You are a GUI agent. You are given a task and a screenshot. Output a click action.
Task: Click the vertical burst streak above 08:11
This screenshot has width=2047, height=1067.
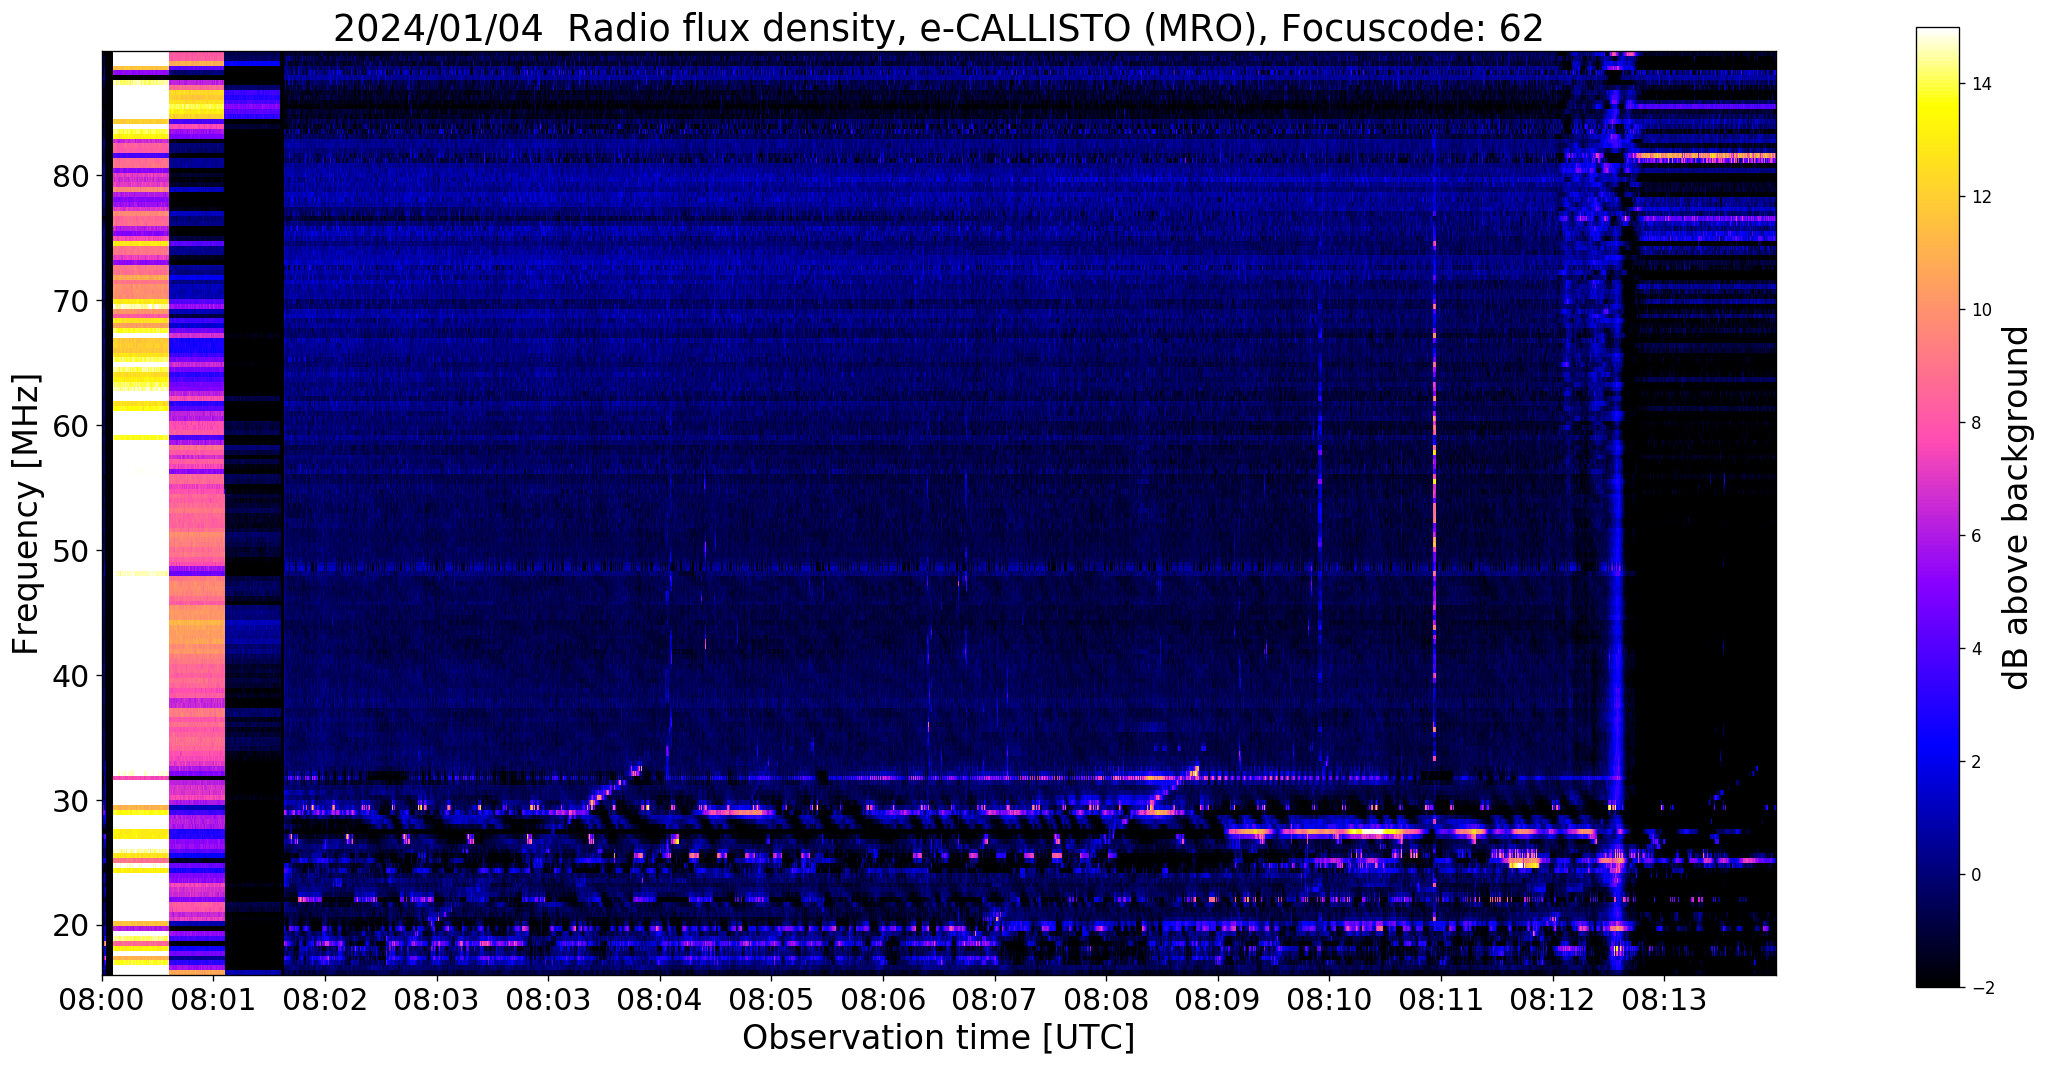1434,500
